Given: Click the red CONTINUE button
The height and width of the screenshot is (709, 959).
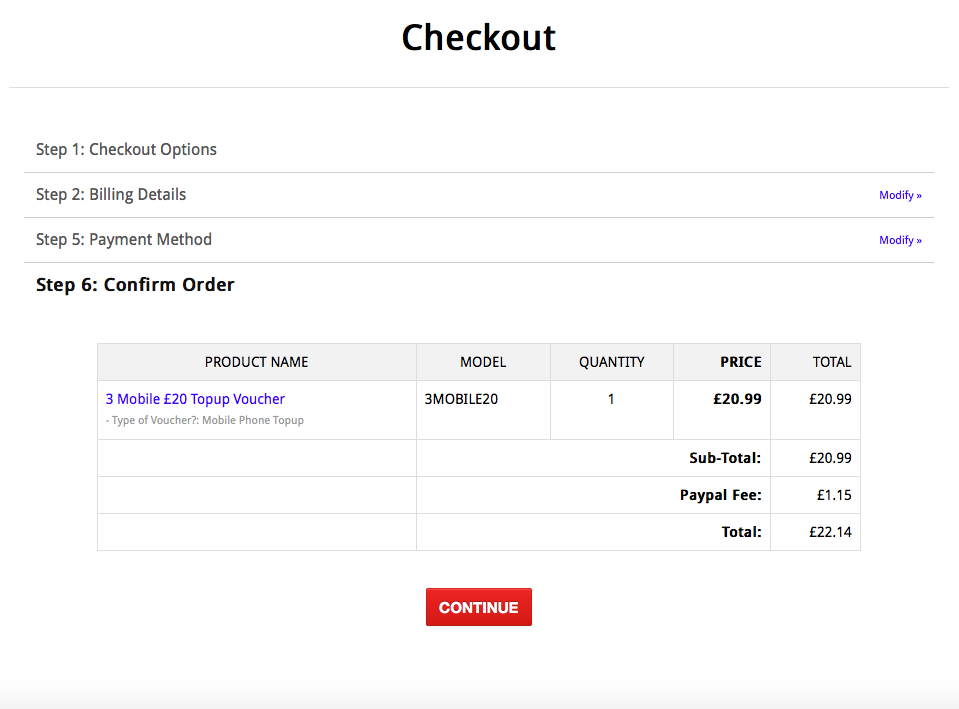Looking at the screenshot, I should point(478,607).
